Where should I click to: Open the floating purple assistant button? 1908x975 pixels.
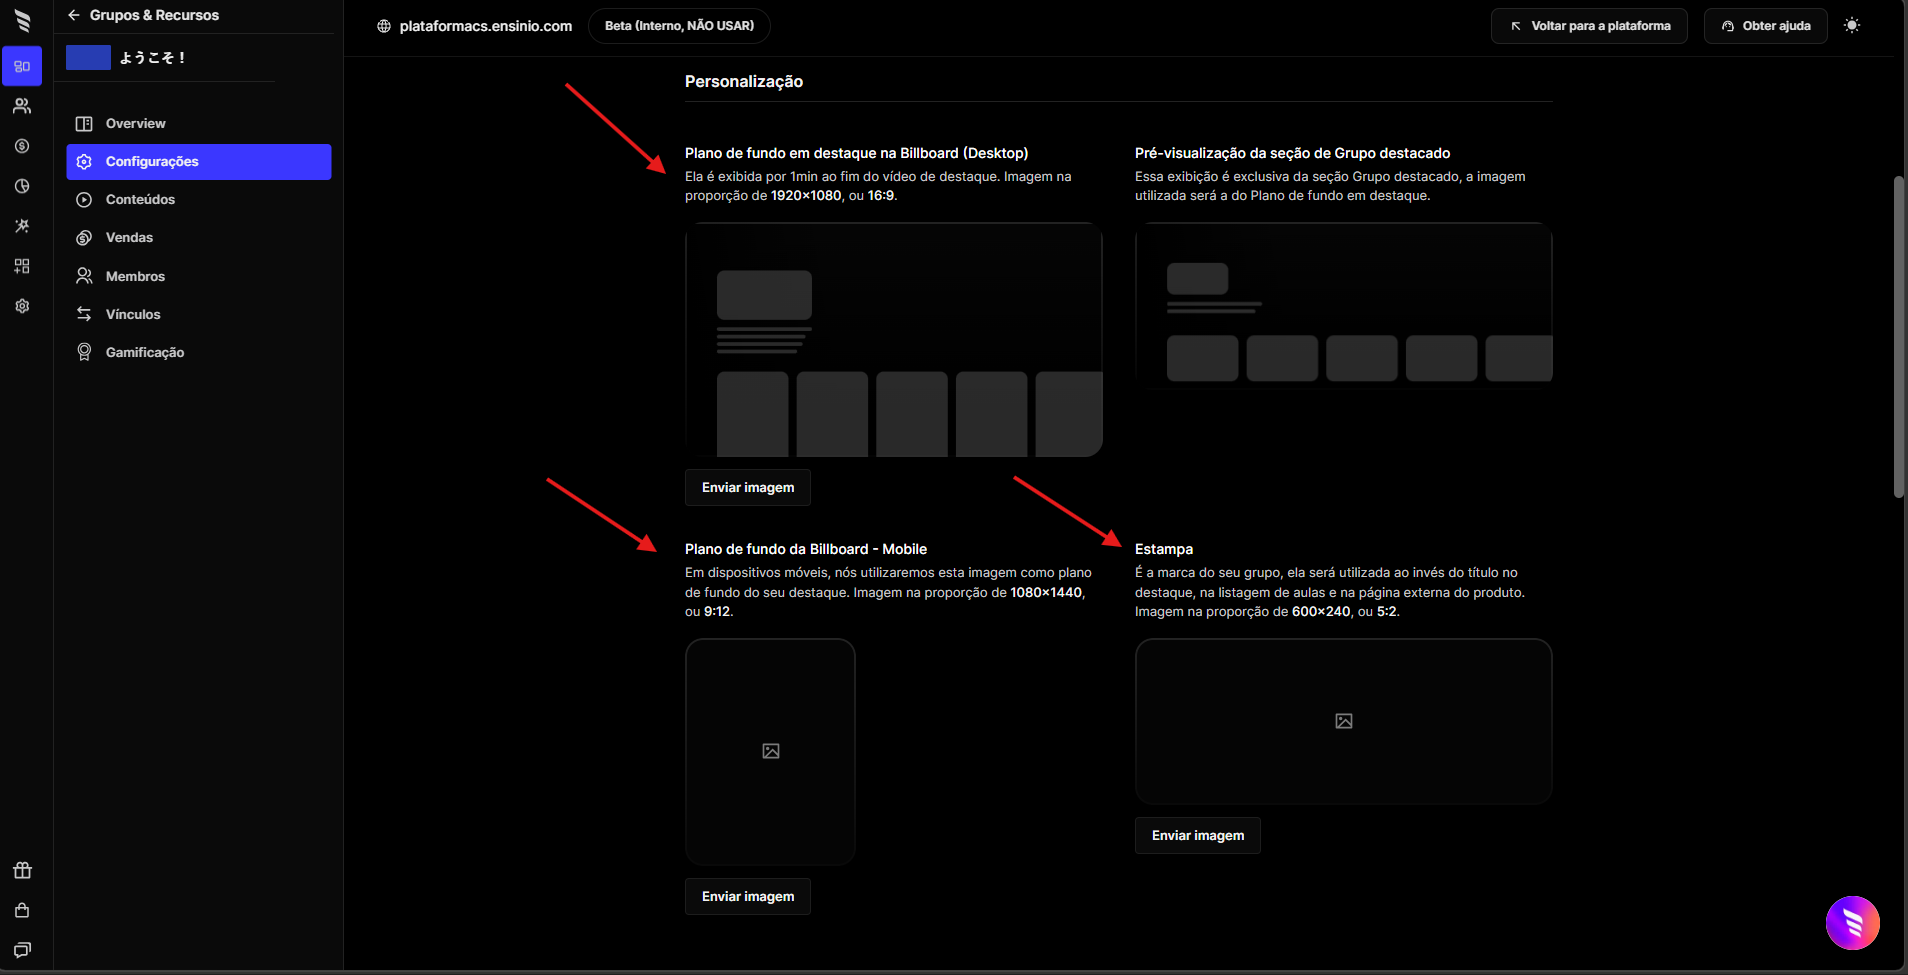[x=1852, y=922]
